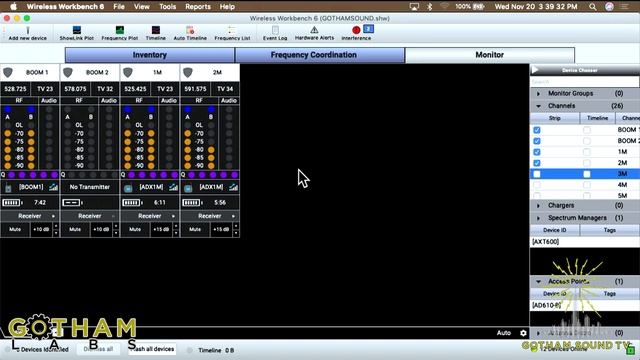Click the 2M ADX1M transmitter icon
Viewport: 640px width, 360px height.
[188, 188]
